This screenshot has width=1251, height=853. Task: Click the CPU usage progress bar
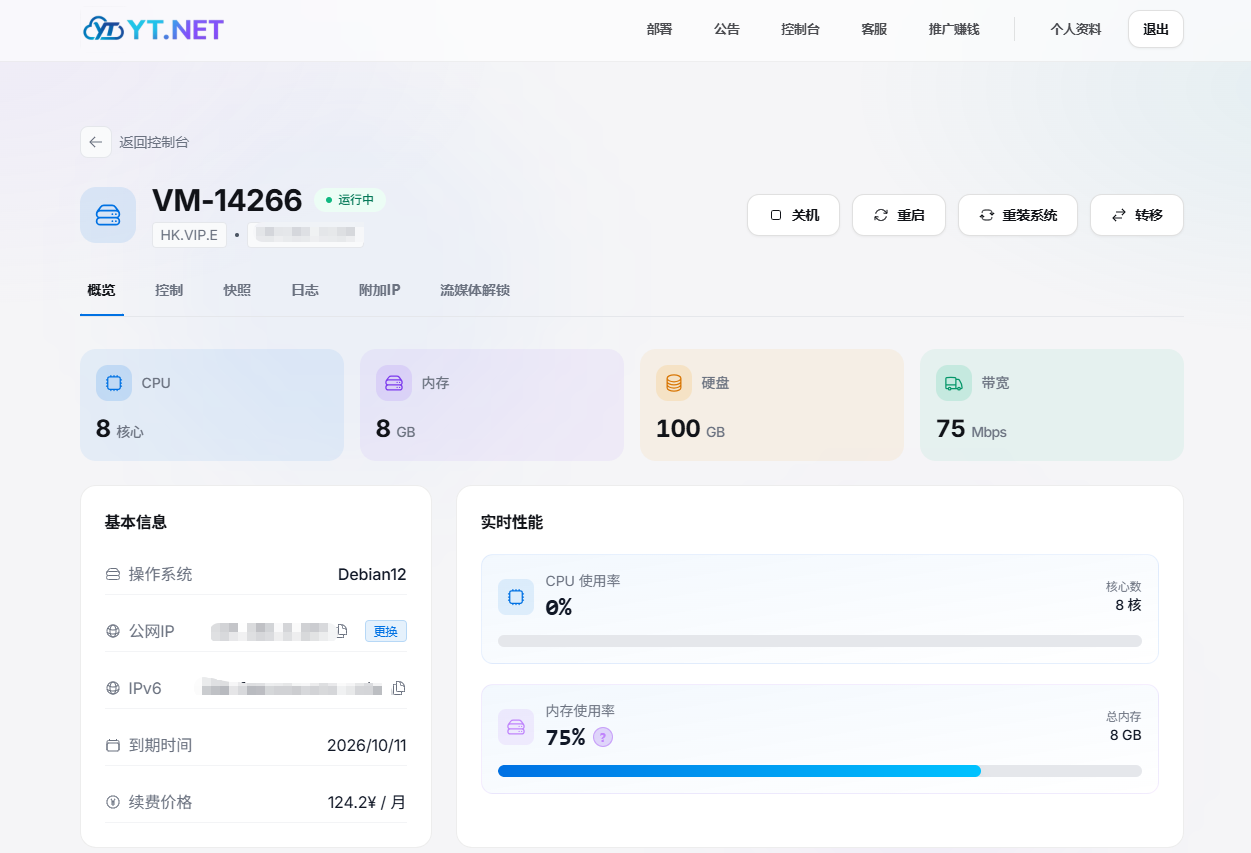click(820, 641)
